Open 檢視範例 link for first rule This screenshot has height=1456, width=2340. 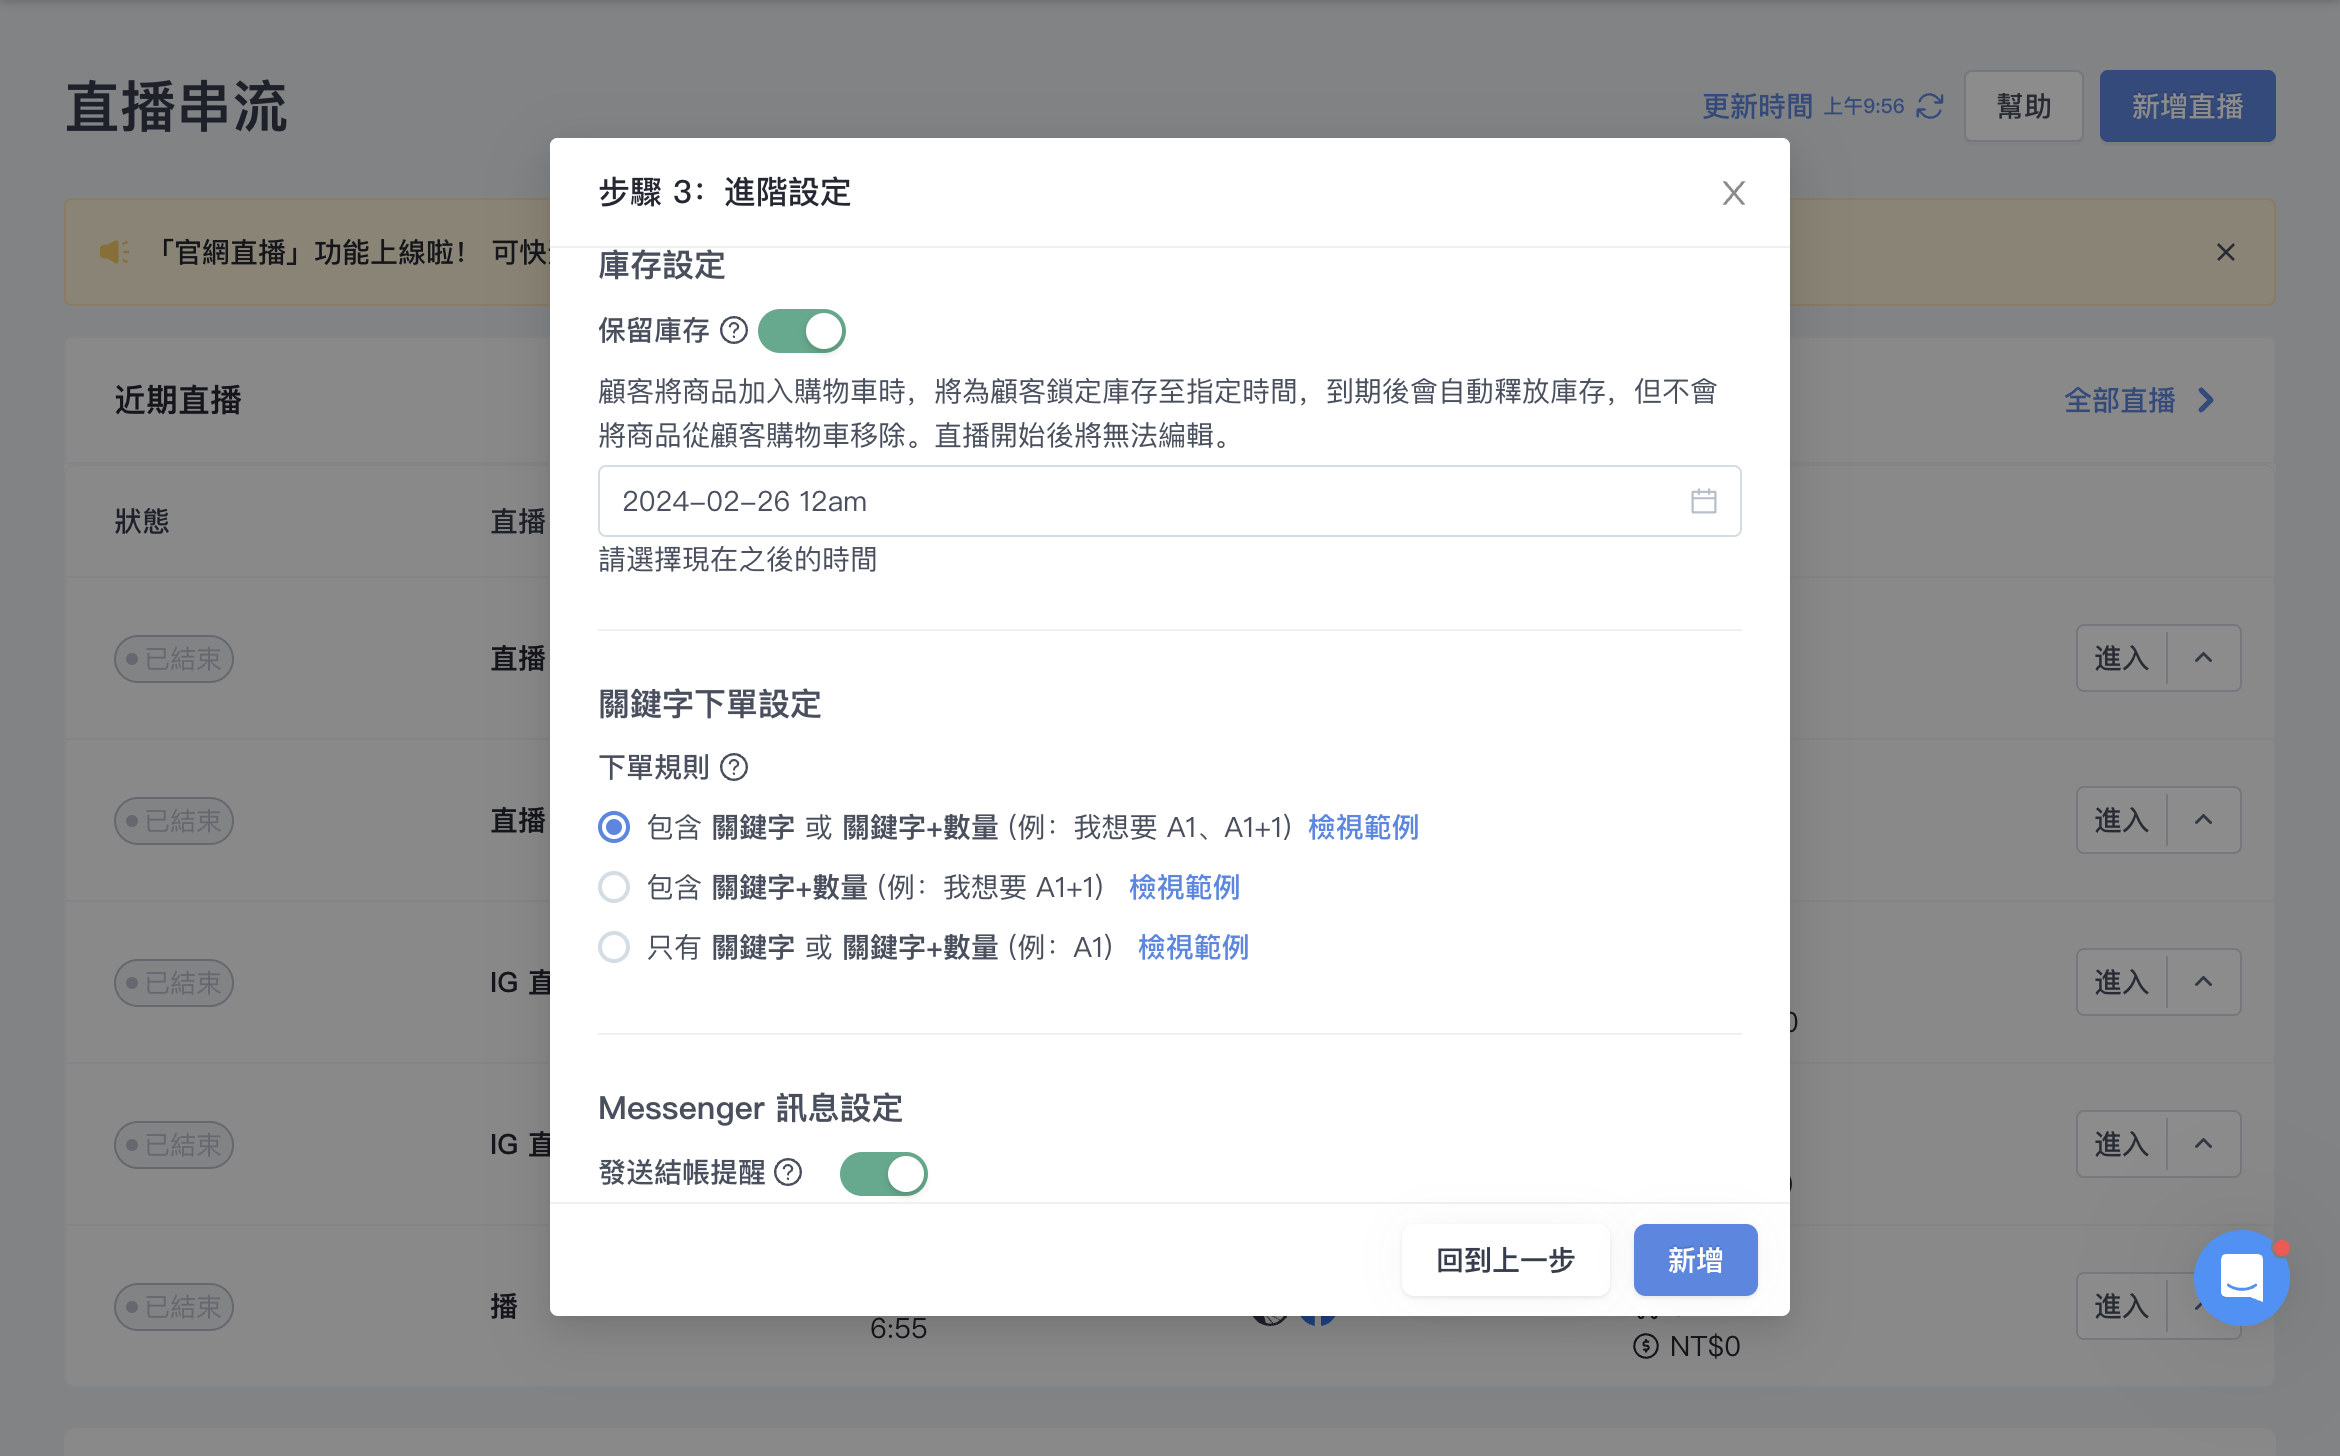[1363, 827]
